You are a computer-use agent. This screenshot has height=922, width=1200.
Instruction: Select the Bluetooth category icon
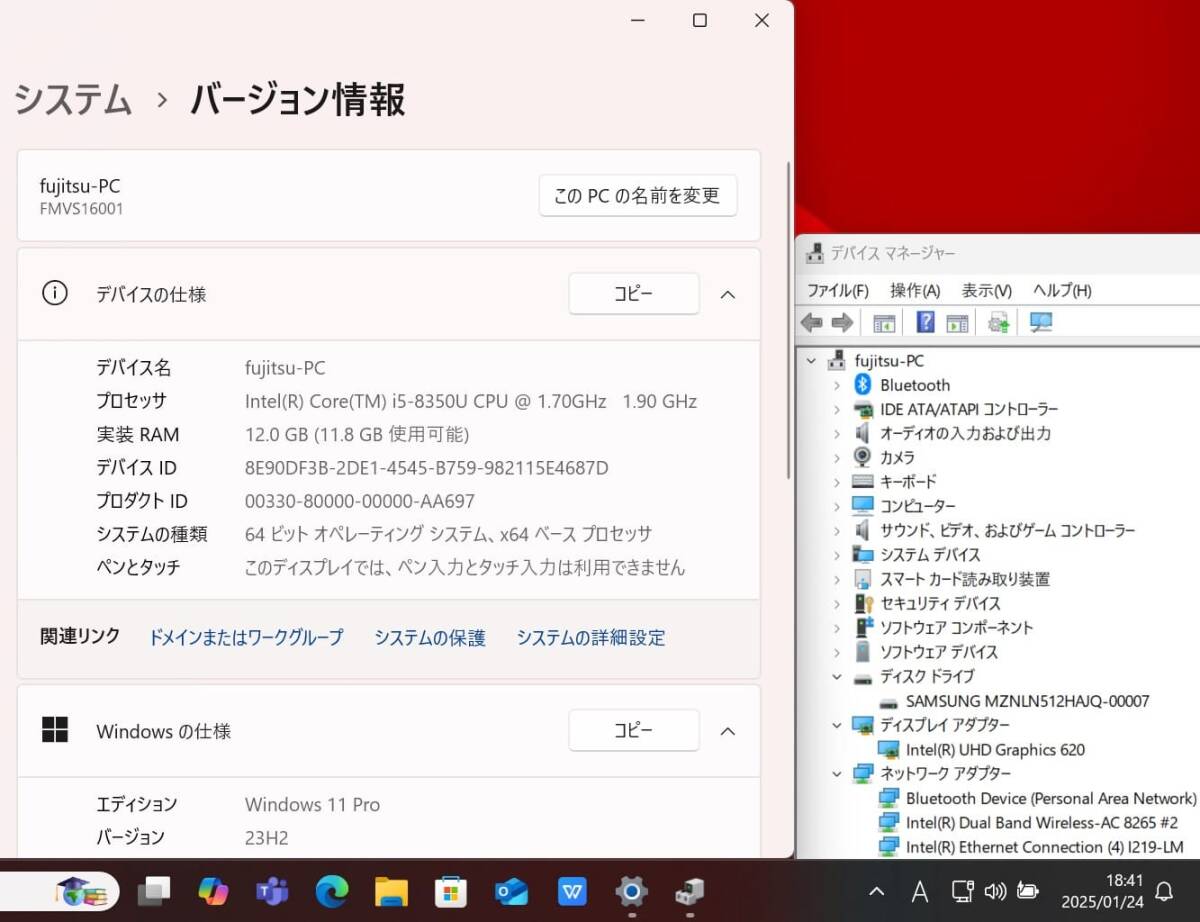pyautogui.click(x=862, y=385)
